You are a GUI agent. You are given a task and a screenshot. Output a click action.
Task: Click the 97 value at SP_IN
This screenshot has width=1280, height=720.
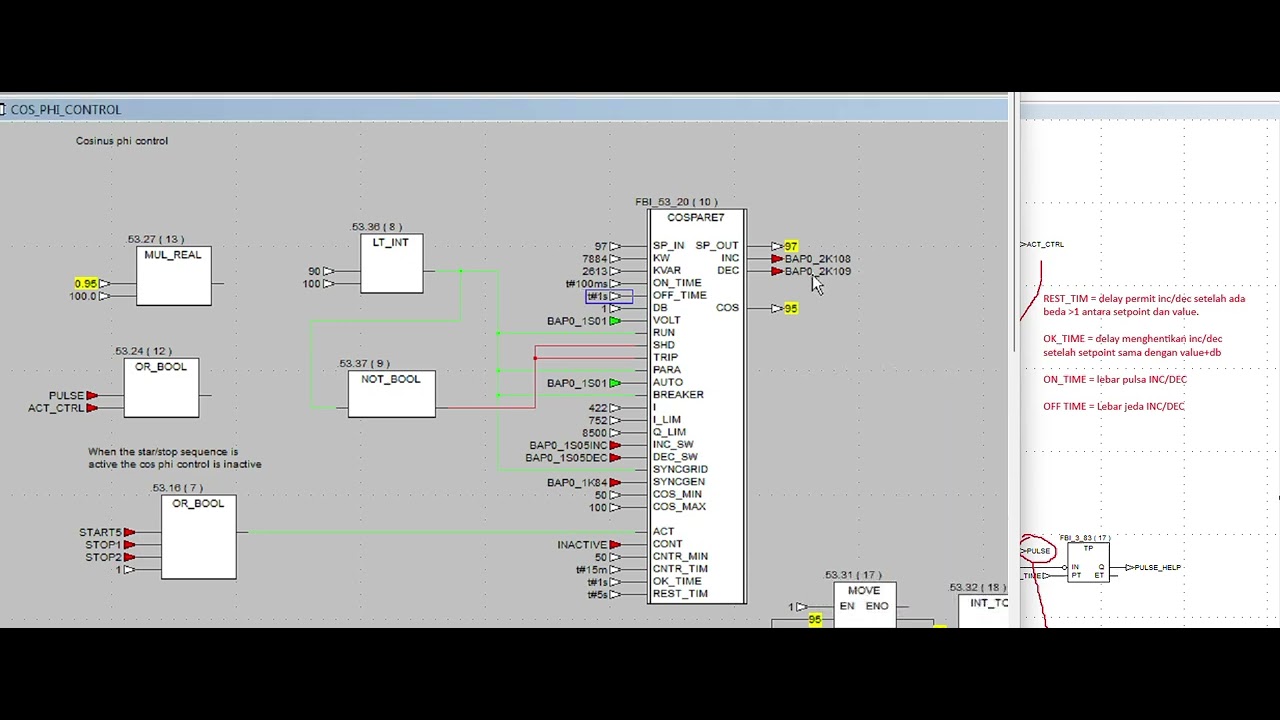point(601,246)
